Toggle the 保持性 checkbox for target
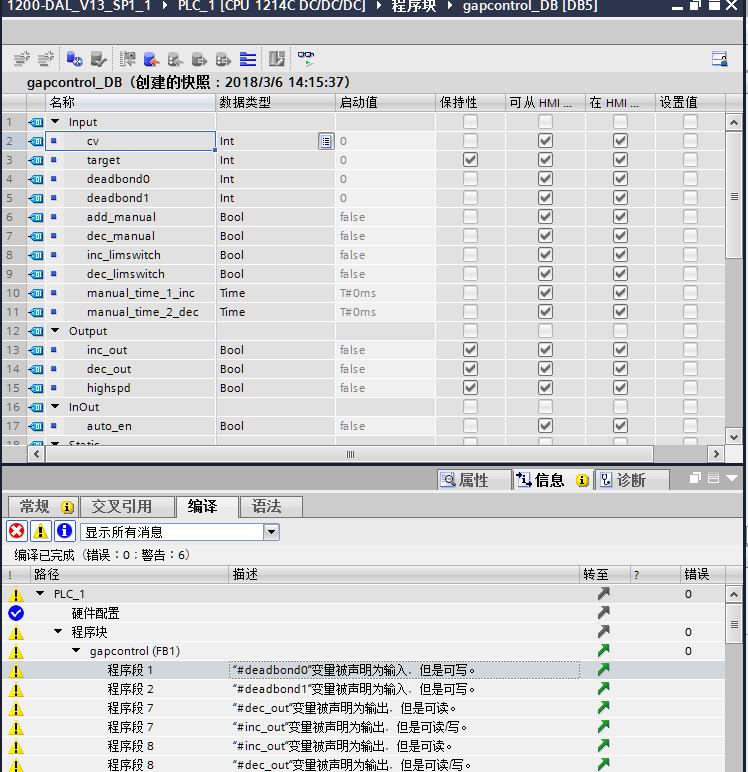The image size is (748, 772). (470, 160)
